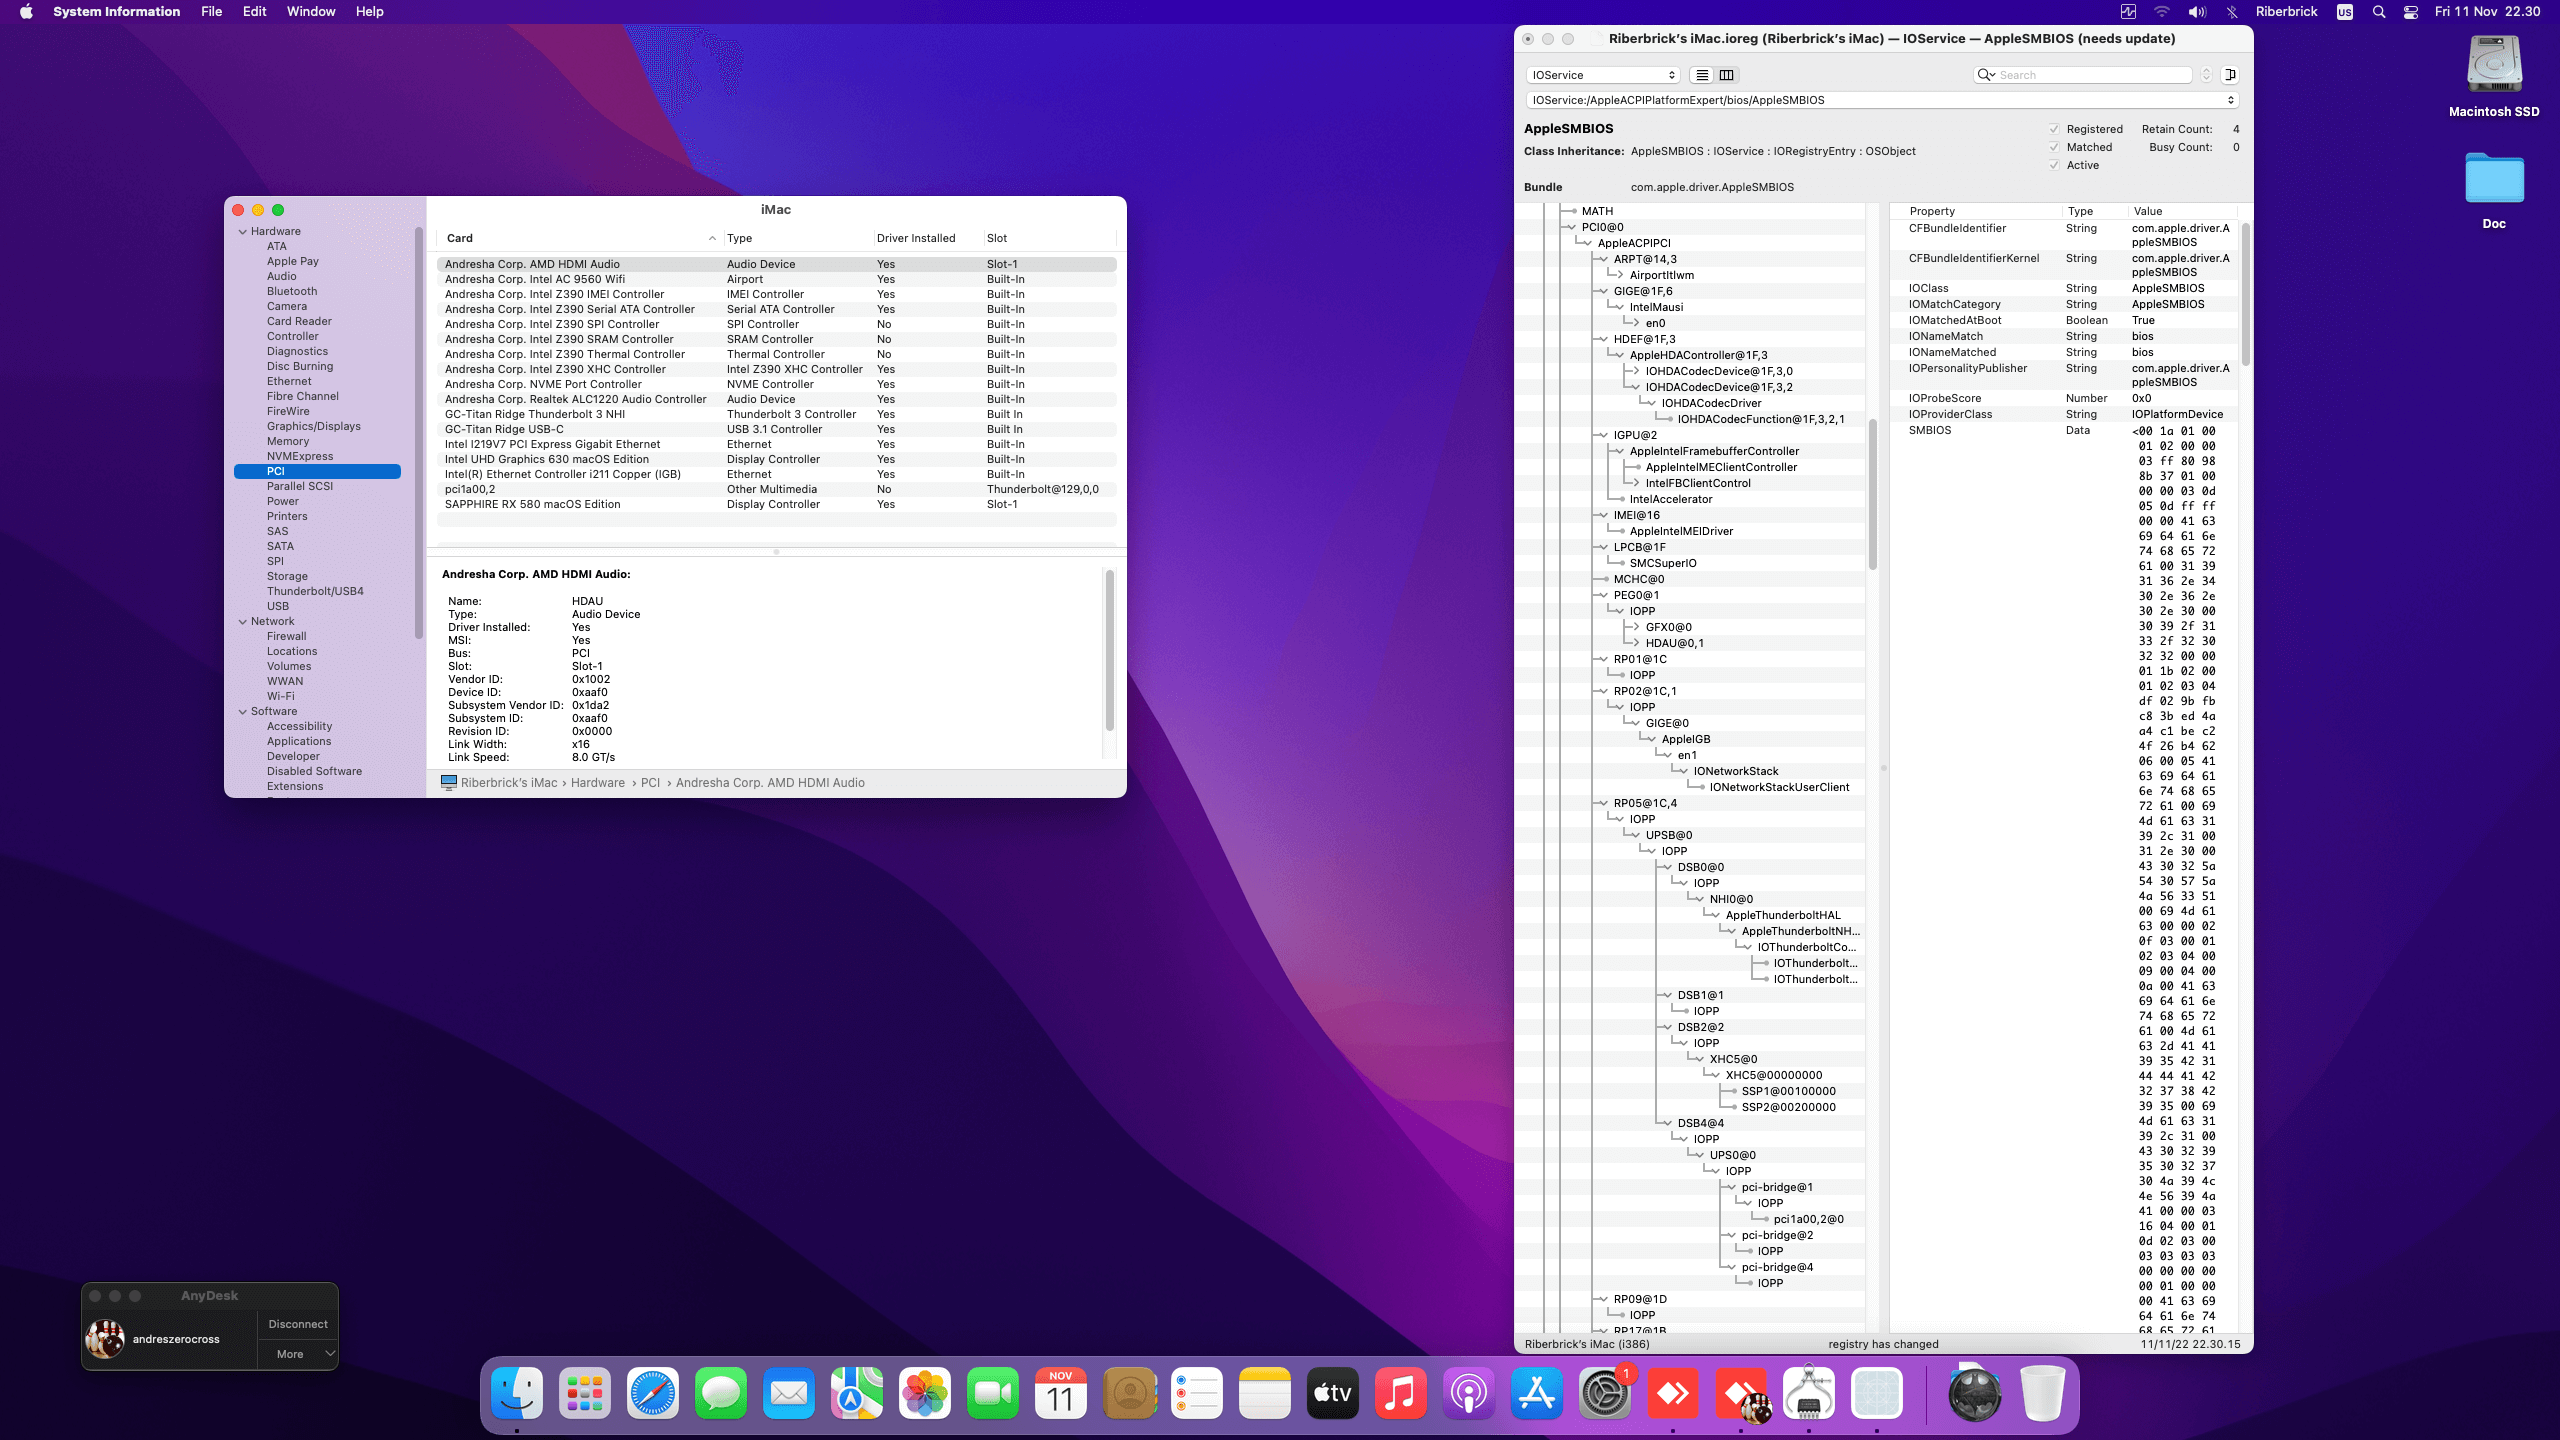The height and width of the screenshot is (1440, 2560).
Task: Open the Trash from the Dock
Action: click(2043, 1392)
